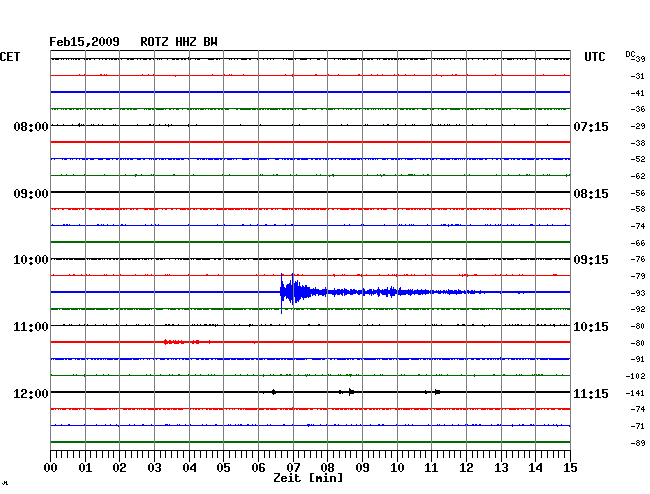Click the DC offset value -58
This screenshot has height=494, width=650.
[x=638, y=209]
